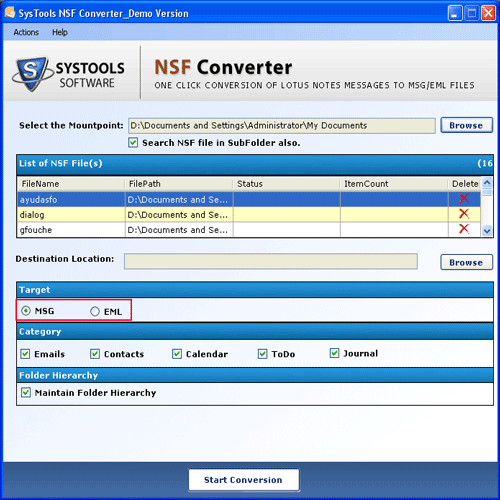The image size is (500, 500).
Task: Uncheck Search NSF file in SubFolder
Action: [133, 143]
